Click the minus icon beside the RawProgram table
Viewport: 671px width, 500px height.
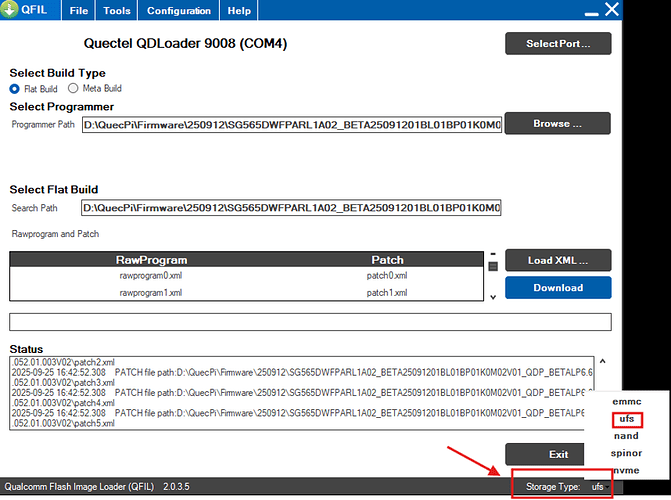pyautogui.click(x=493, y=254)
